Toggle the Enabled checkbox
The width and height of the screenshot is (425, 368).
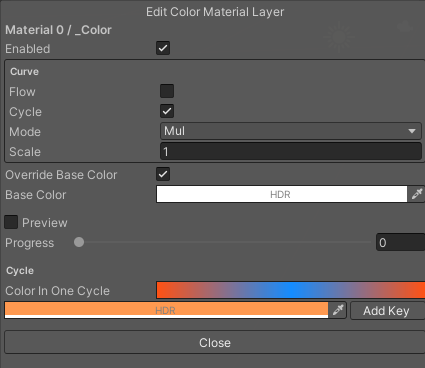click(x=163, y=48)
